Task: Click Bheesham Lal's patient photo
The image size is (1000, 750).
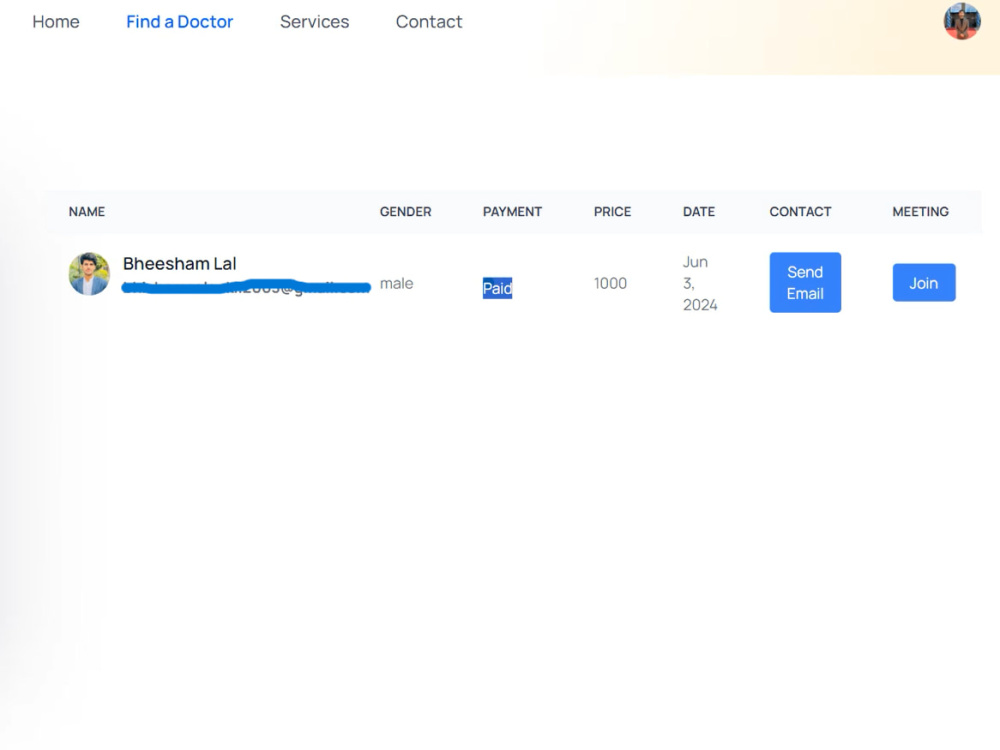Action: click(x=89, y=274)
